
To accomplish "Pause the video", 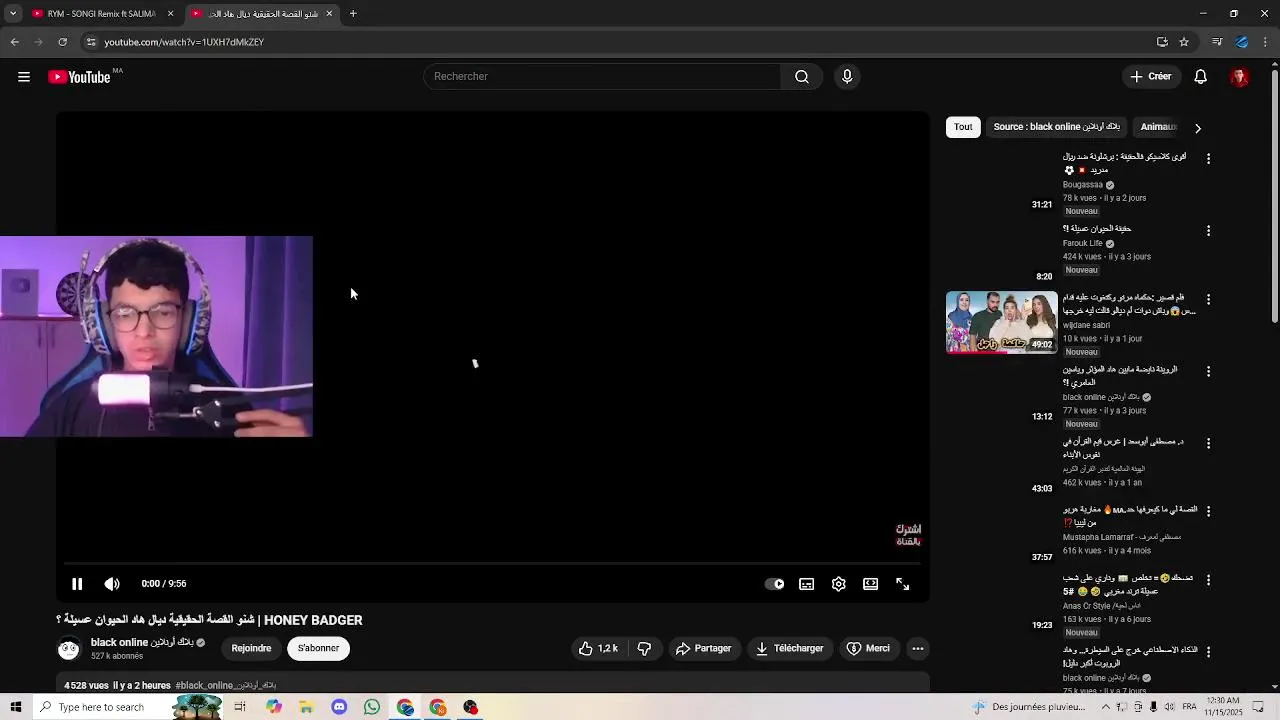I will tap(77, 584).
